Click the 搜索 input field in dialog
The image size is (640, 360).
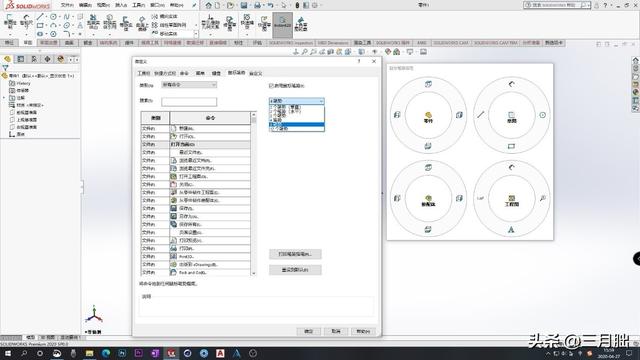tap(189, 101)
